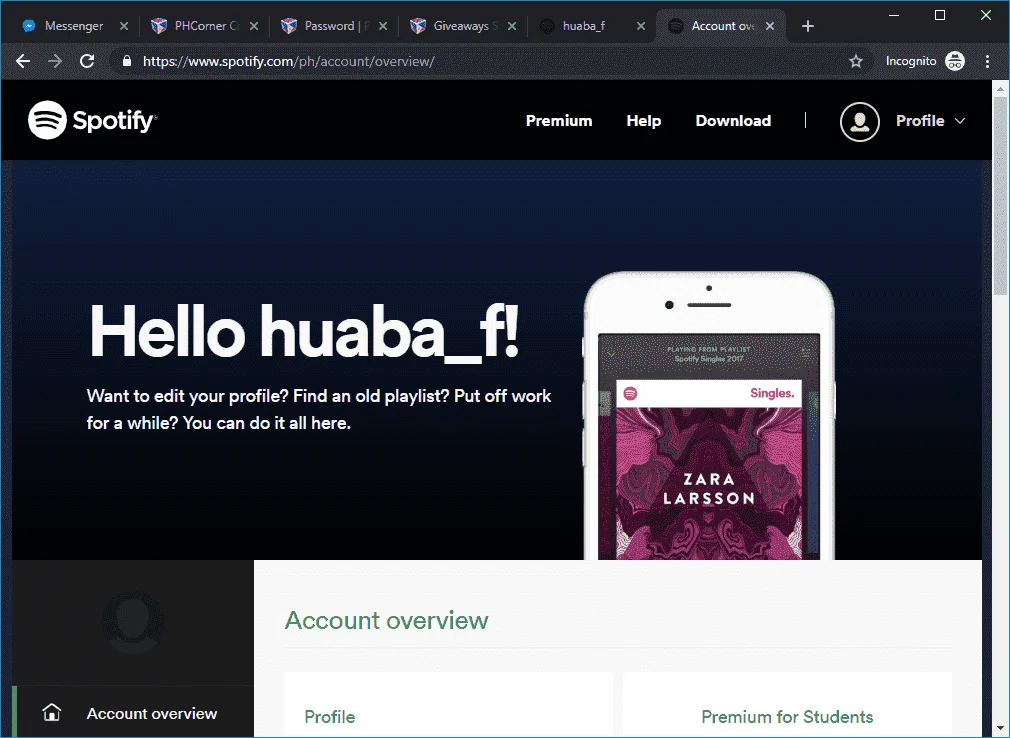This screenshot has height=738, width=1010.
Task: Click the Messenger tab favicon
Action: pos(29,26)
